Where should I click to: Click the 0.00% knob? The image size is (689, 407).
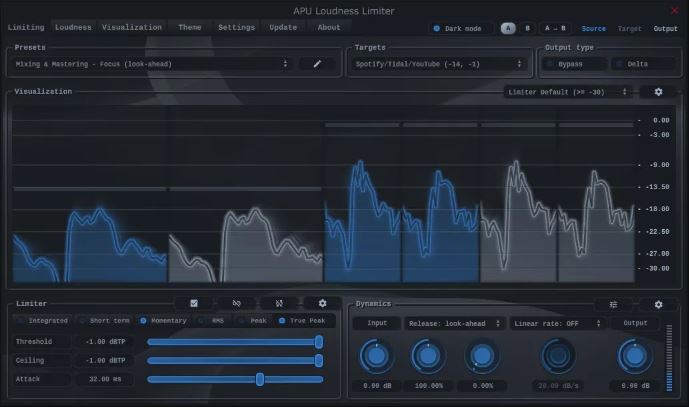(482, 356)
